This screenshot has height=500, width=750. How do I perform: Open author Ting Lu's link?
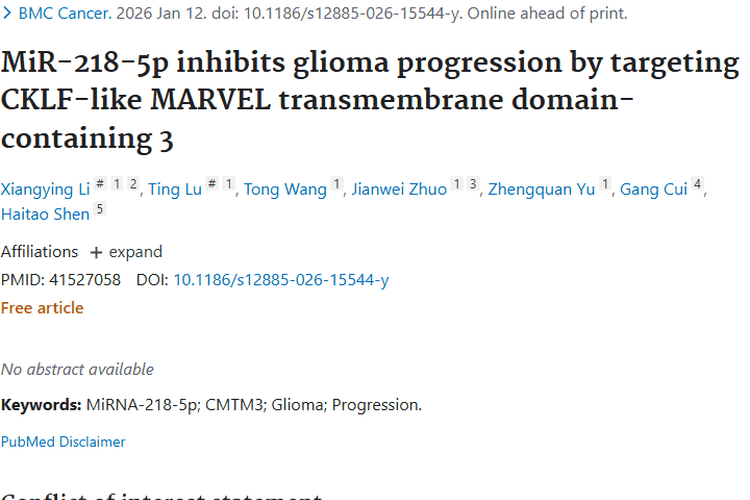click(175, 189)
